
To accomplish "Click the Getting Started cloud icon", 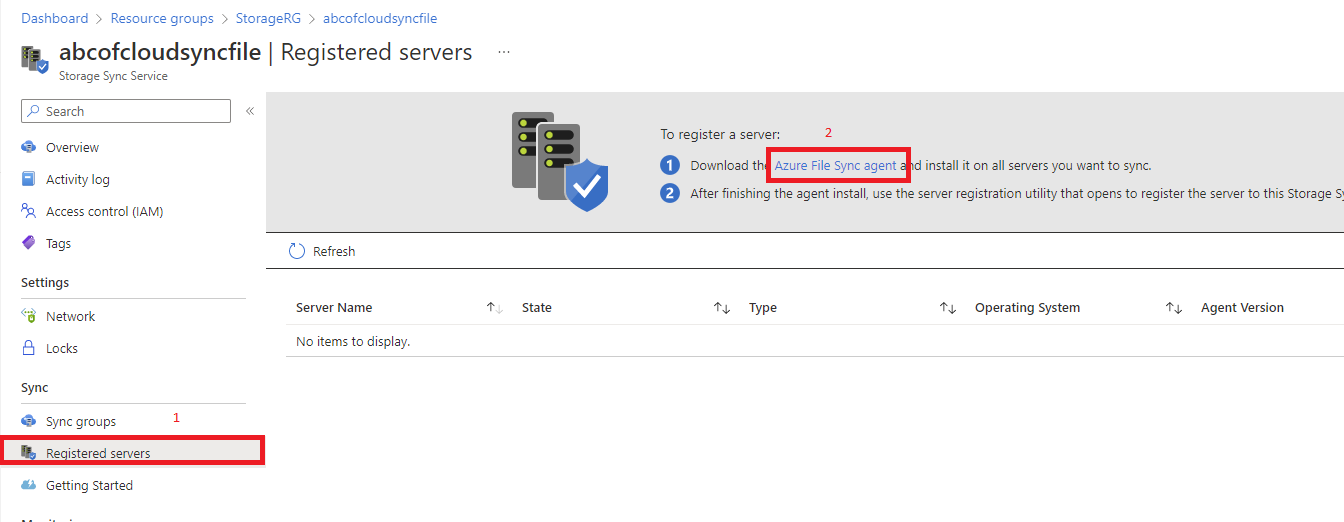I will coord(29,485).
